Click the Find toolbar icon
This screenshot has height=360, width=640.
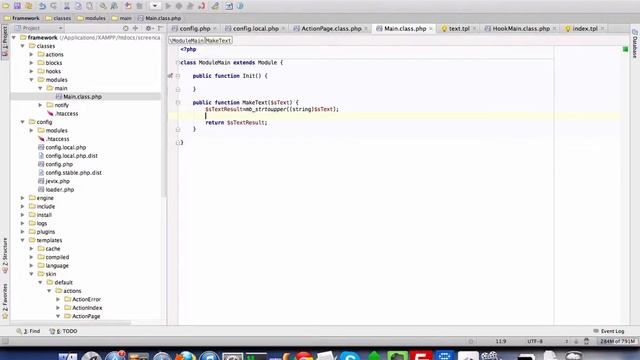[103, 6]
